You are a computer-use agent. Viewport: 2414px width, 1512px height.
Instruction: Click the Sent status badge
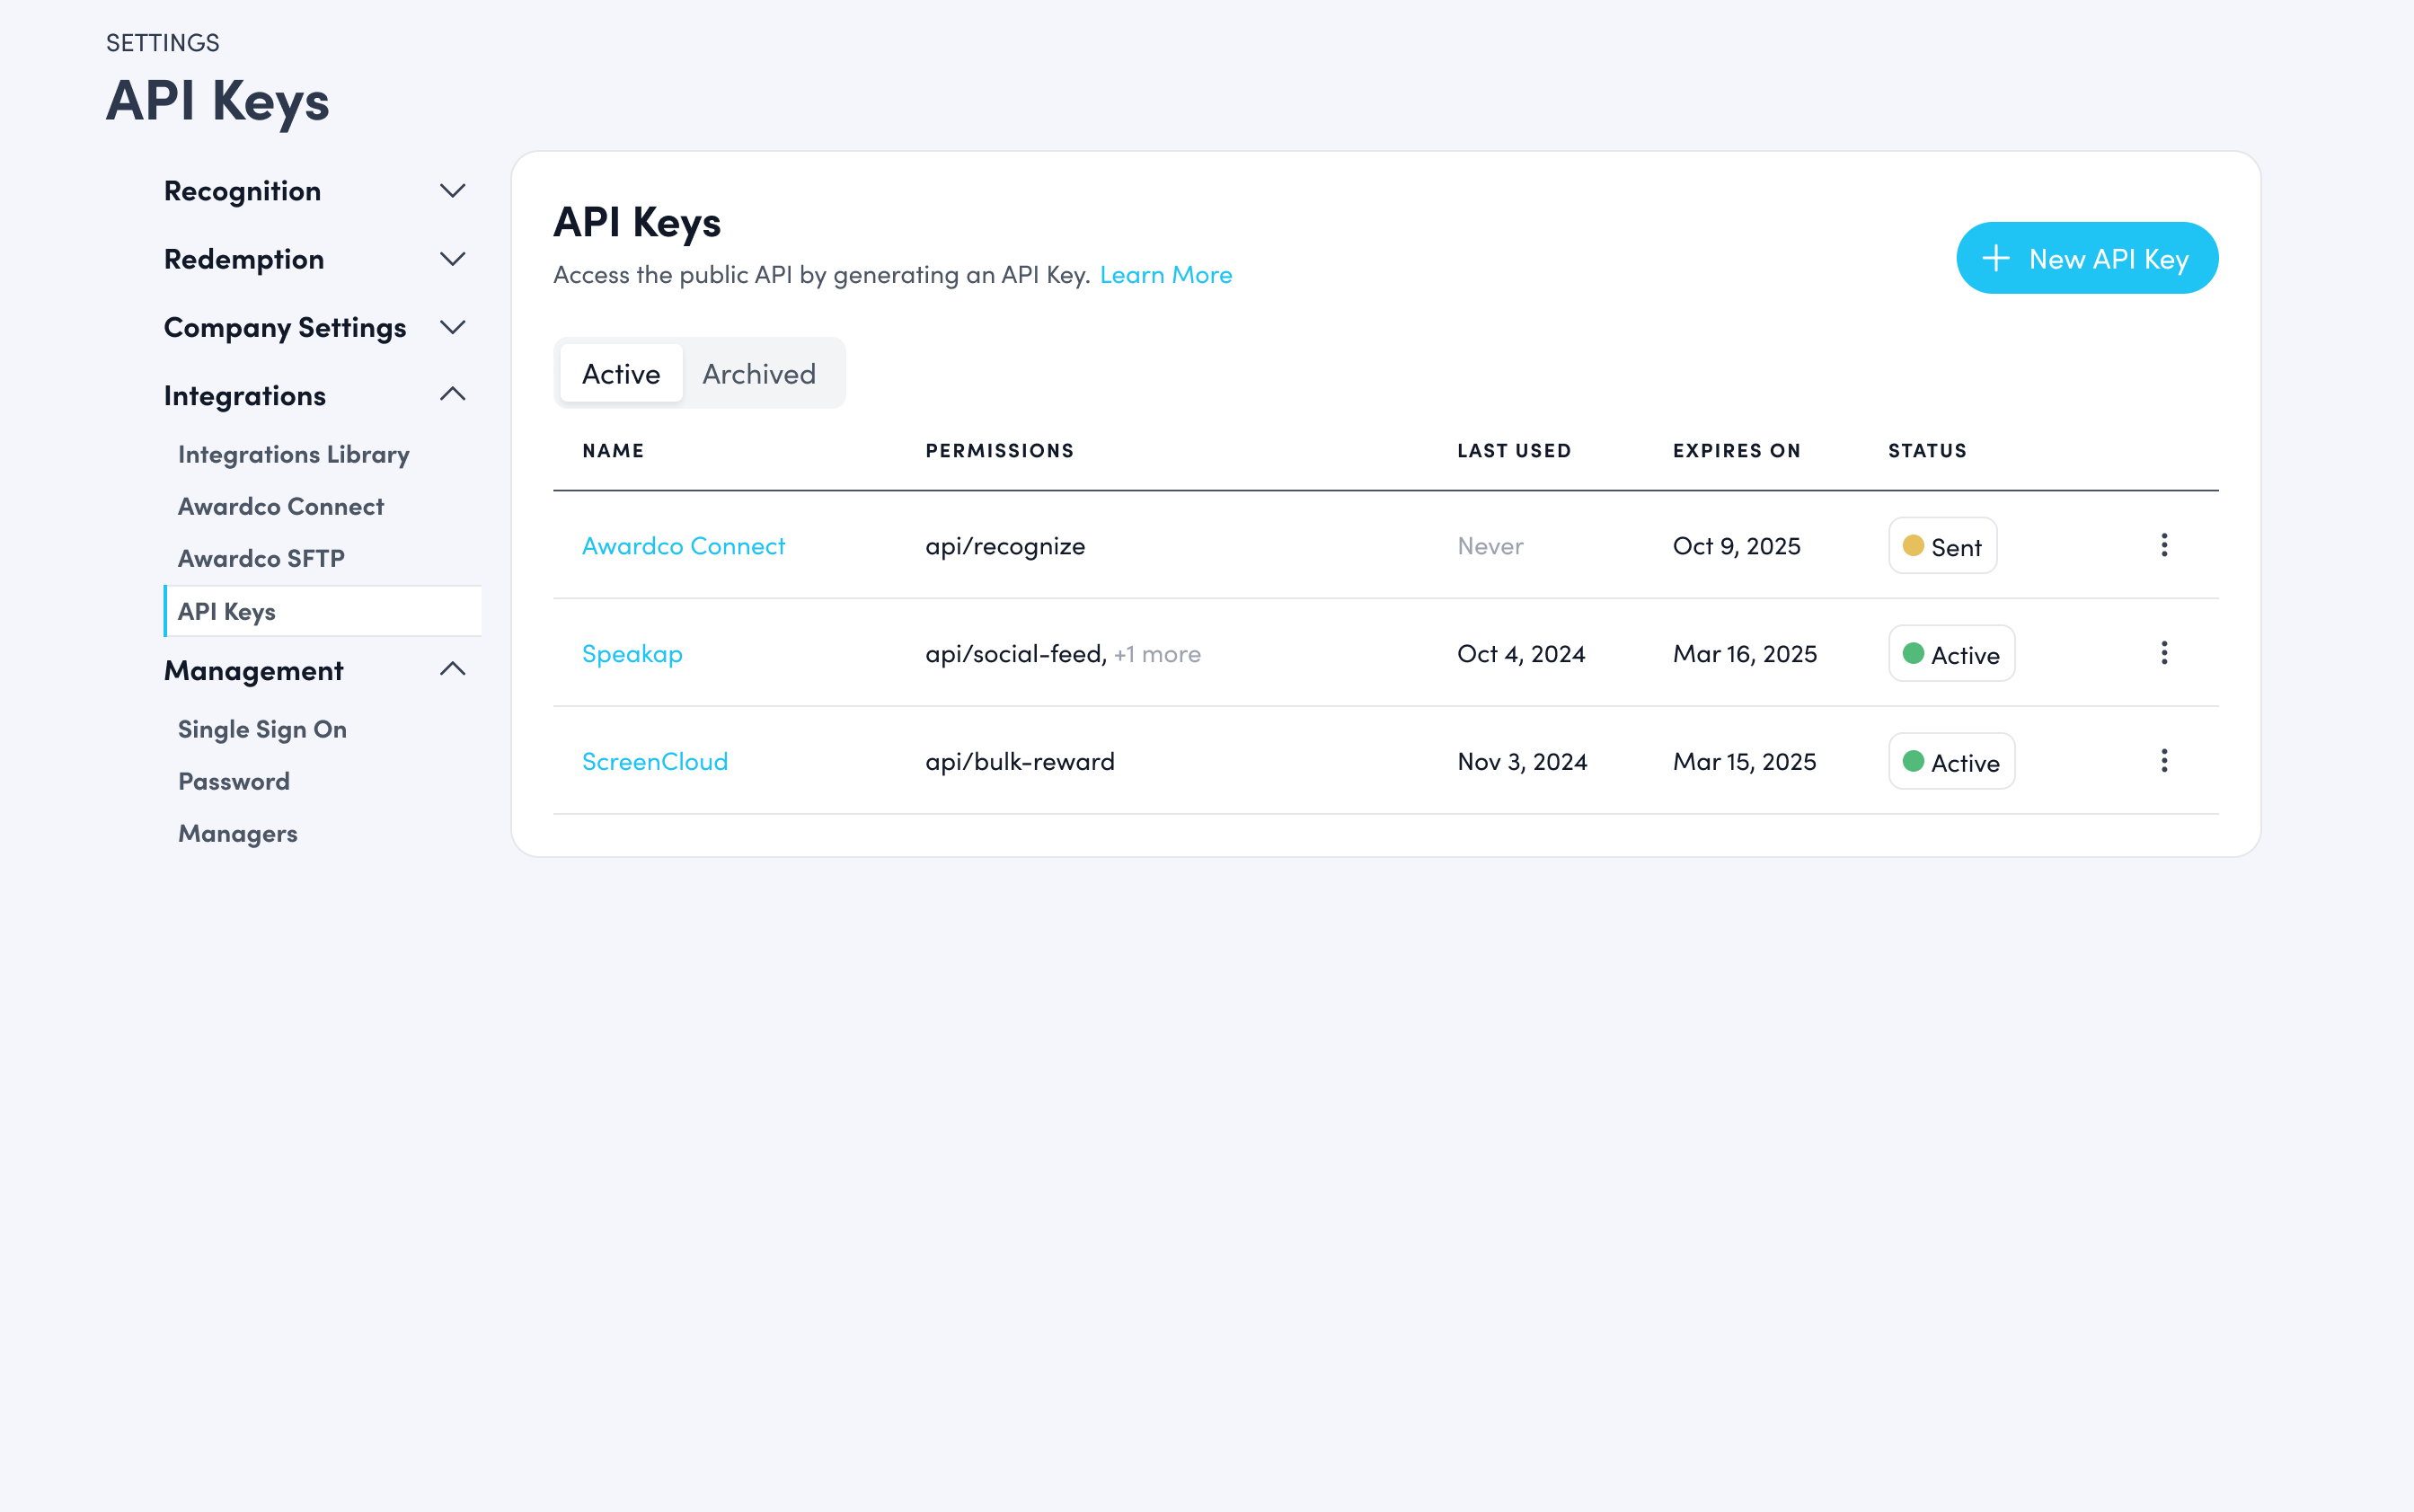1942,546
